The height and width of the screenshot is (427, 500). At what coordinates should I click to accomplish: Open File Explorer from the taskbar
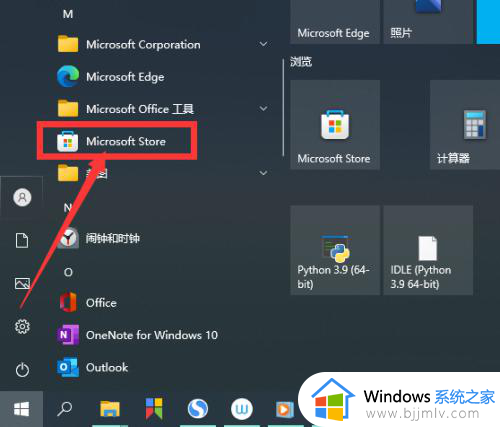110,409
